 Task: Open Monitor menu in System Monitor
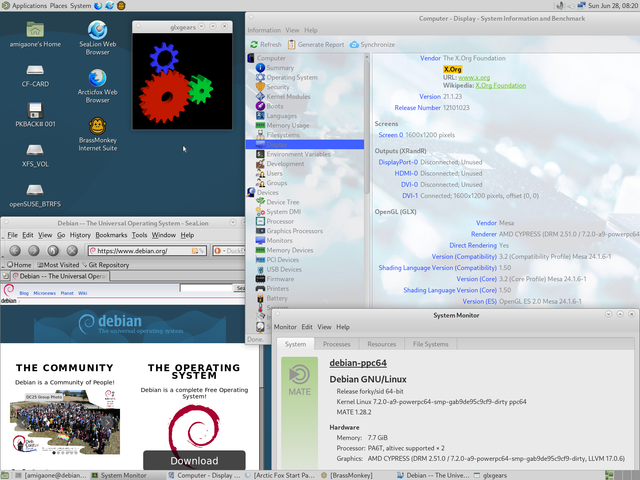tap(285, 327)
